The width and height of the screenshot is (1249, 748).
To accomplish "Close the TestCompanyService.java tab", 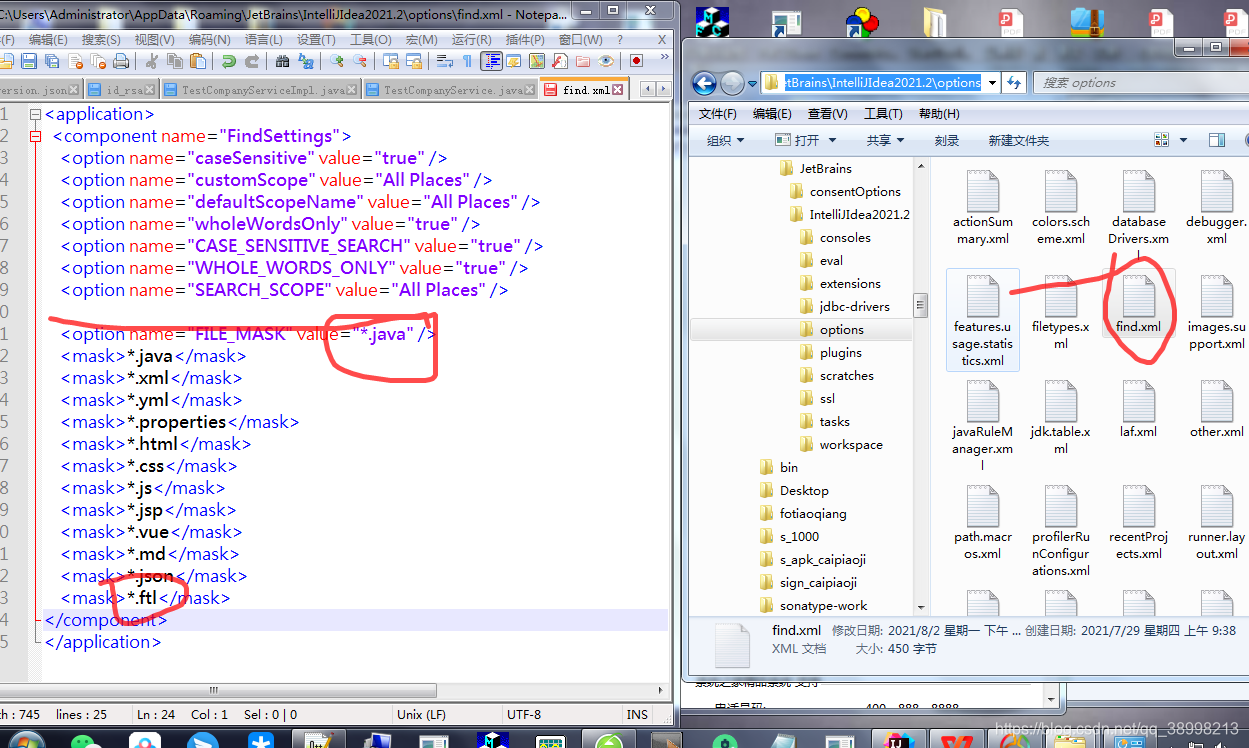I will tap(530, 90).
